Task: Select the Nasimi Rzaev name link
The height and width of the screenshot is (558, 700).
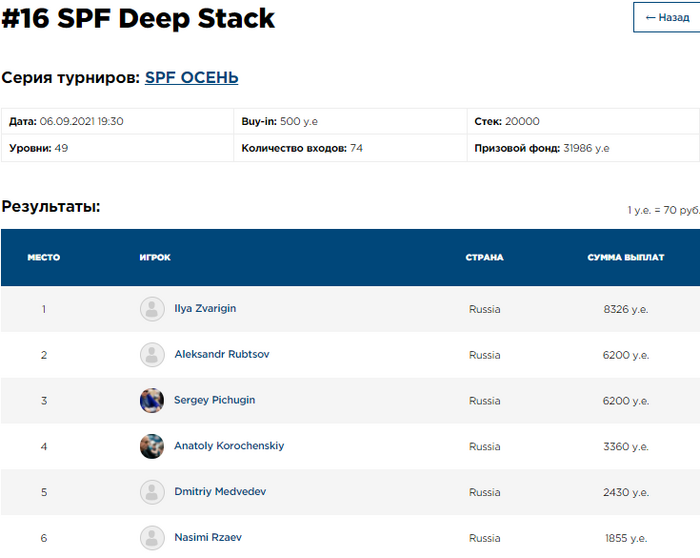Action: click(208, 538)
